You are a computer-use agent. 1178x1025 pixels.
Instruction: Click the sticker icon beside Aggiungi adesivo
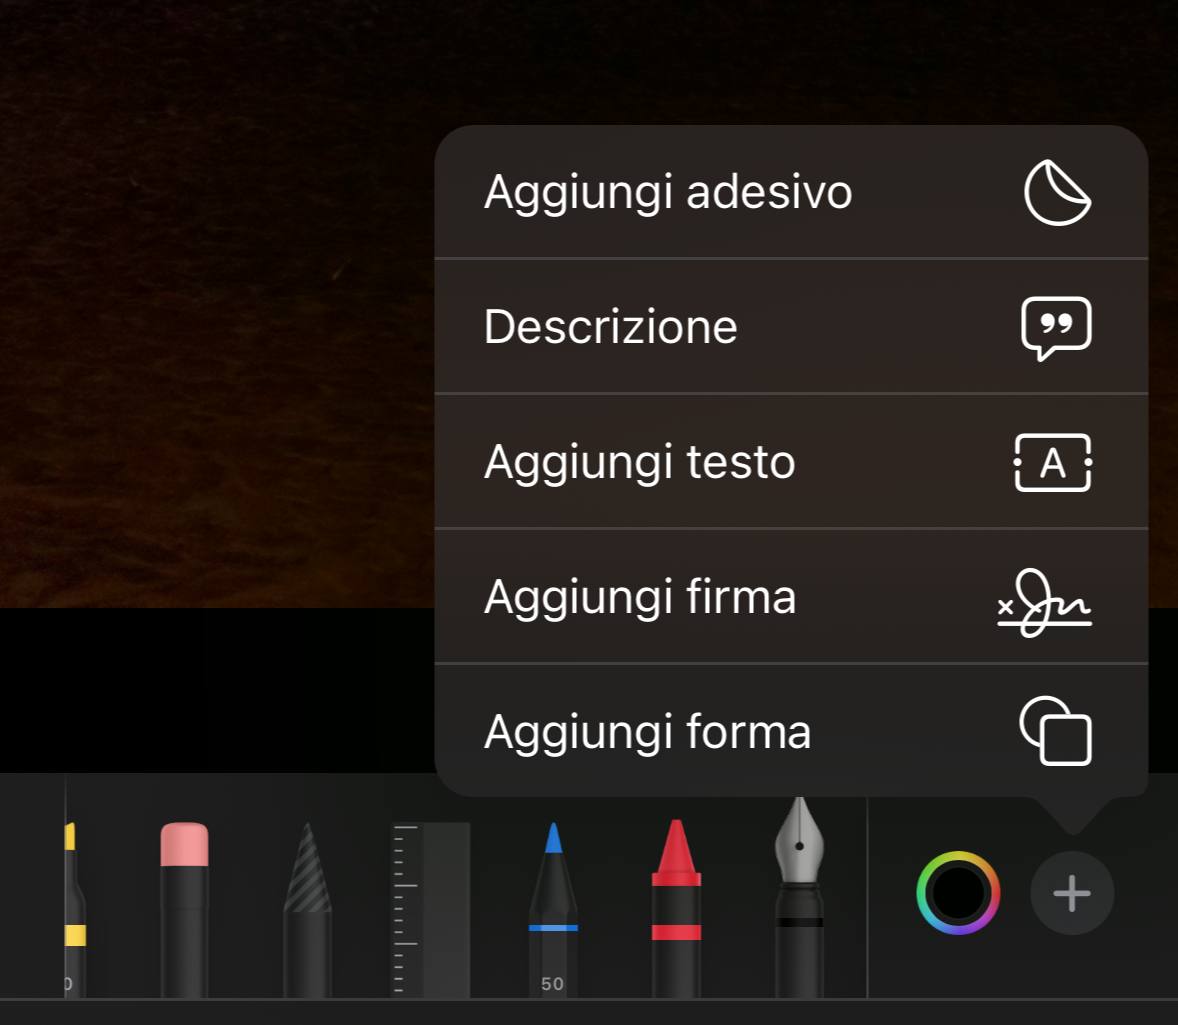pyautogui.click(x=1057, y=192)
